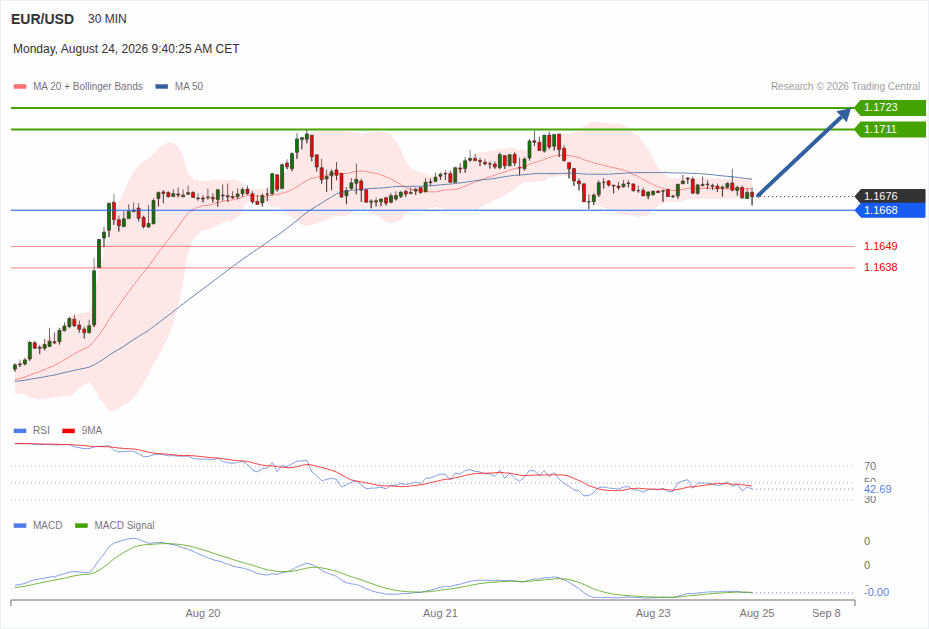Screen dimensions: 929x629
Task: Click the MA 50 legend label
Action: [189, 86]
